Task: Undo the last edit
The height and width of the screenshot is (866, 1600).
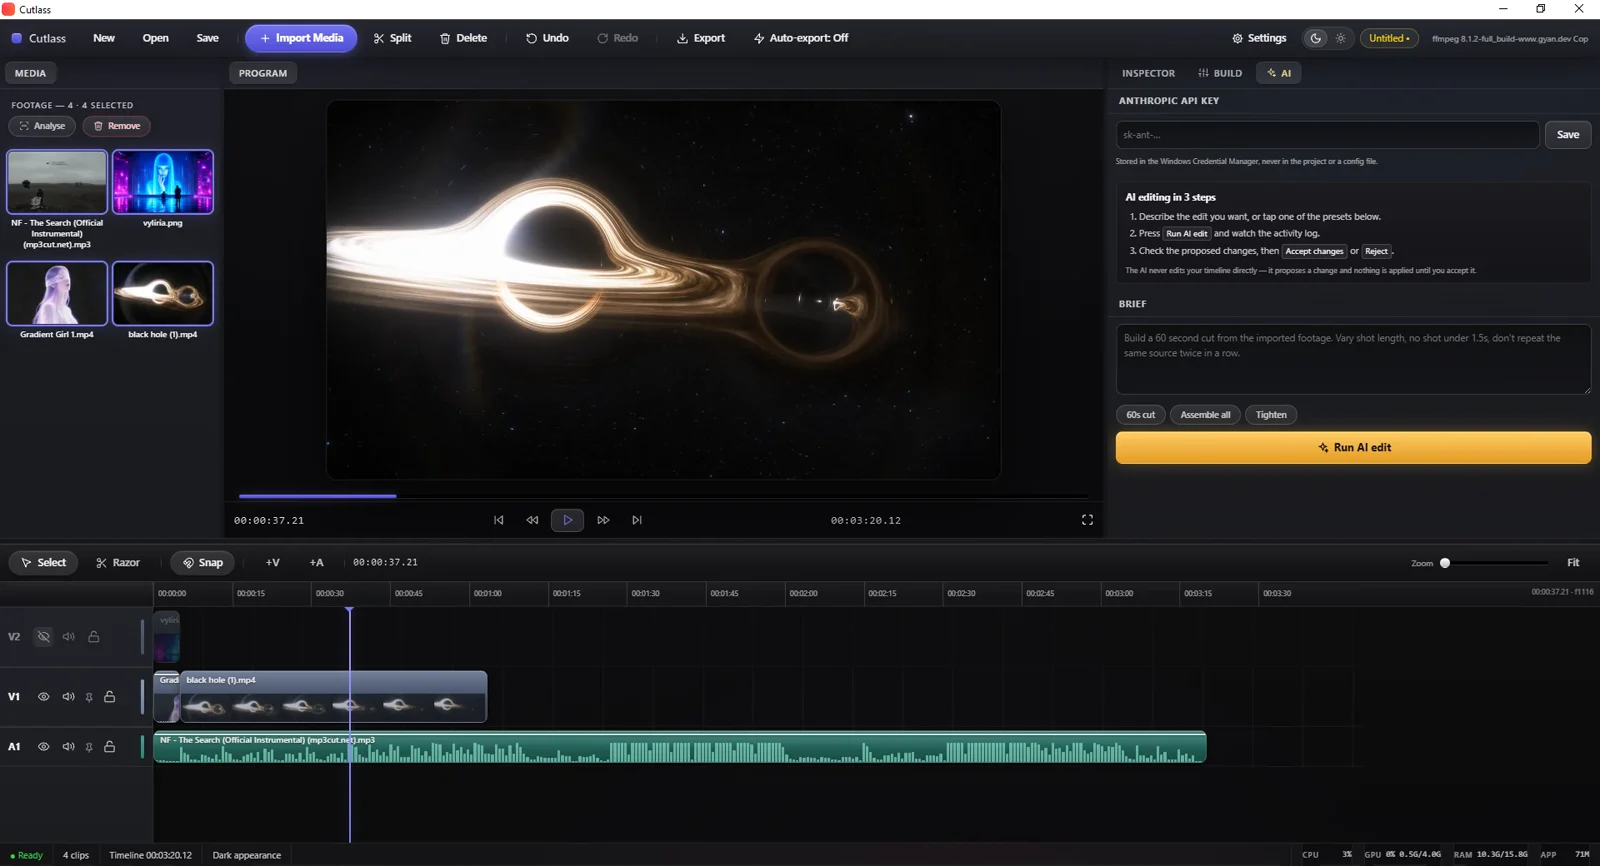Action: coord(547,38)
